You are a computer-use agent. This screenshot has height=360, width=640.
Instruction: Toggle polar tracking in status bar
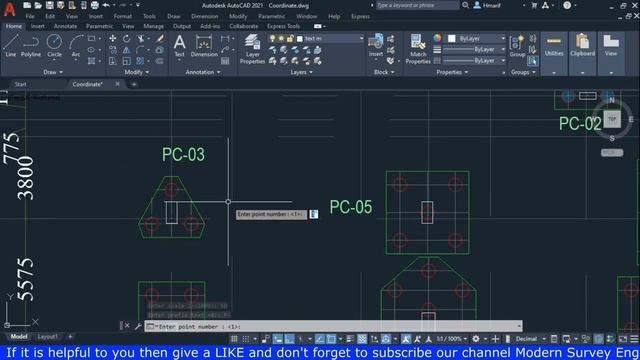tap(301, 339)
